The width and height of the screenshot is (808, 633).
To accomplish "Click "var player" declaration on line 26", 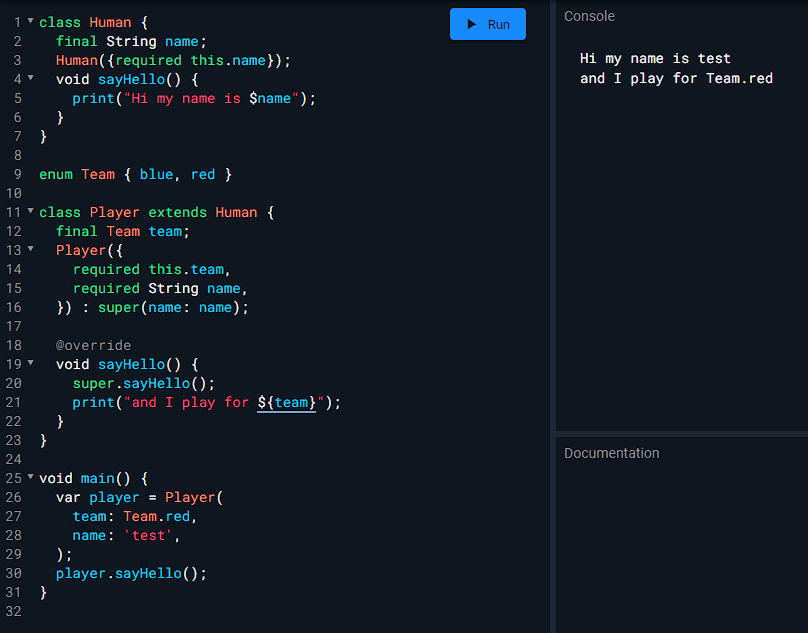I will (x=97, y=497).
